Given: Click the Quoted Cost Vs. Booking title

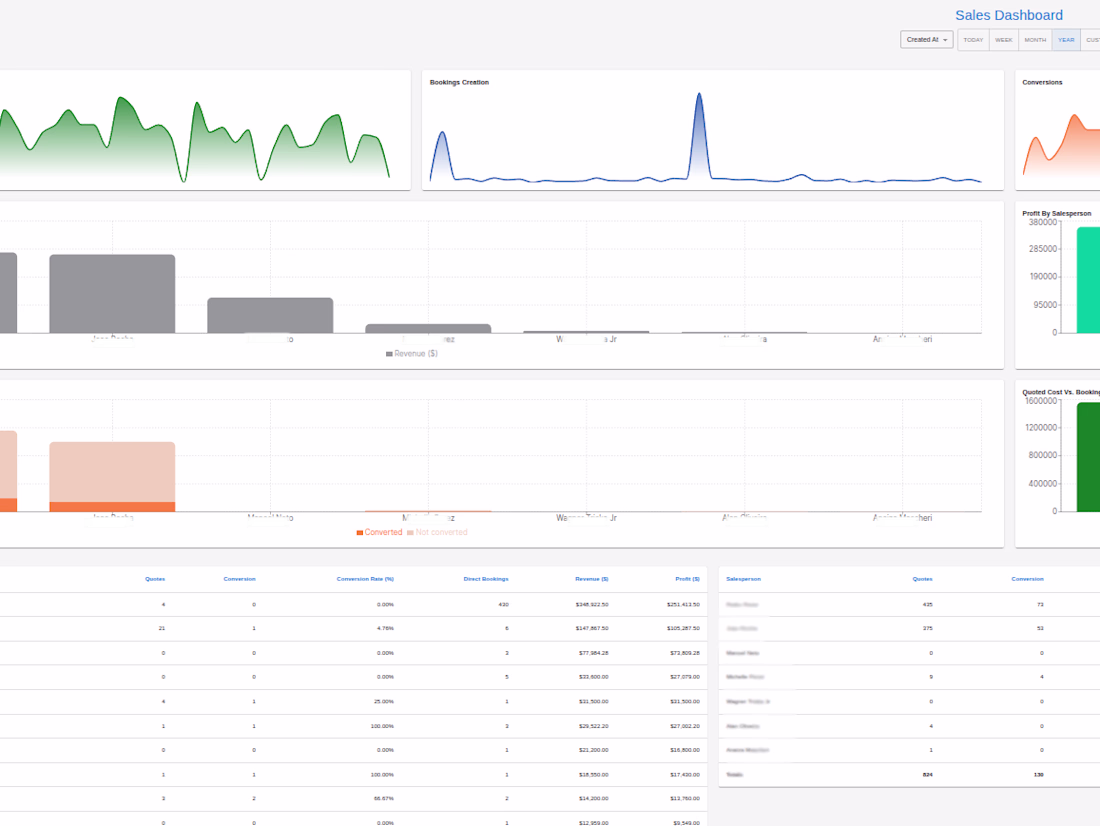Looking at the screenshot, I should pyautogui.click(x=1061, y=392).
